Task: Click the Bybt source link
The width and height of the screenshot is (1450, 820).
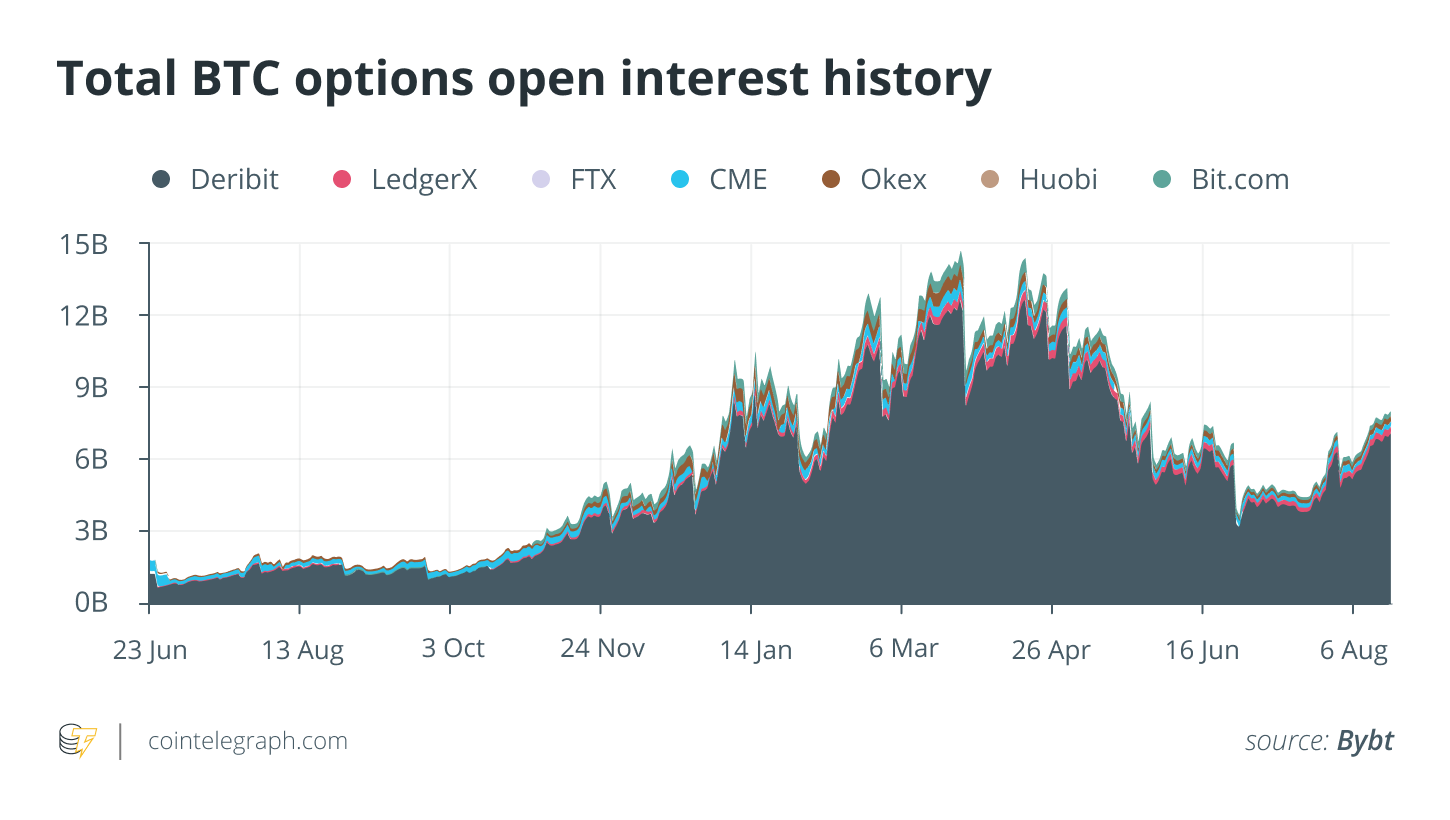Action: point(1365,741)
